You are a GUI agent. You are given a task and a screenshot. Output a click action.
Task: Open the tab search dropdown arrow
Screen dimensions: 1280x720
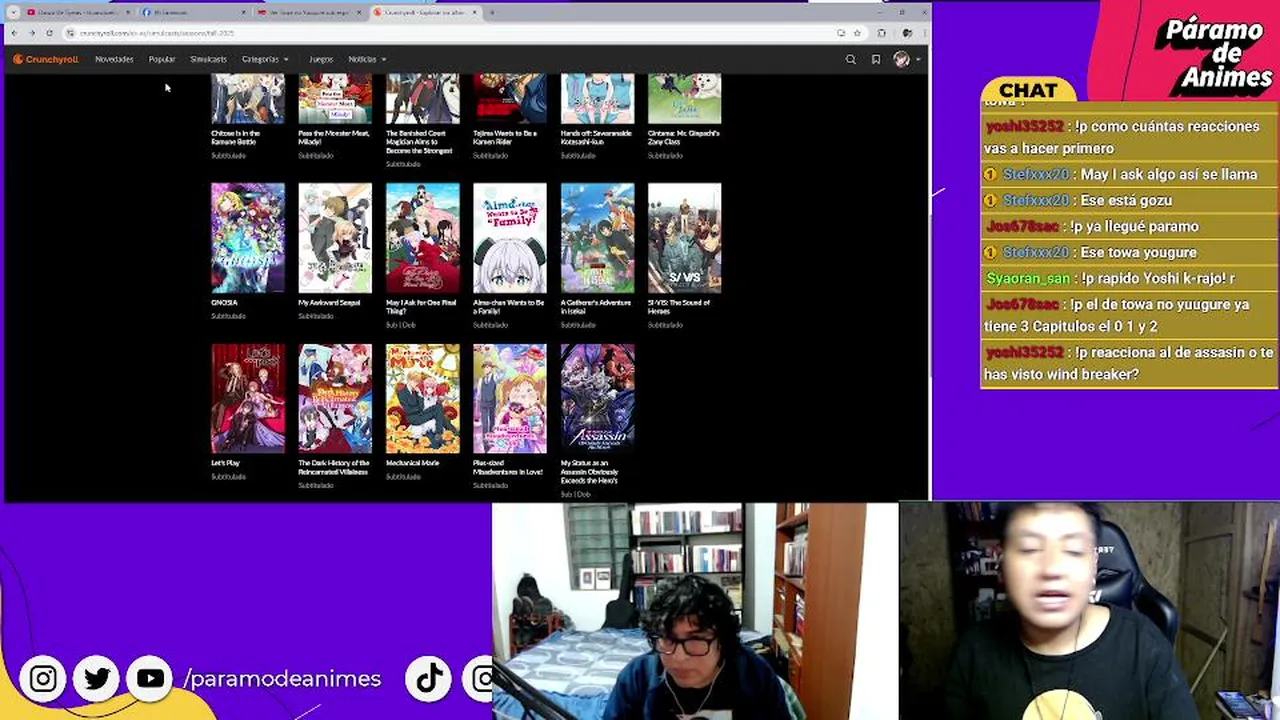tap(12, 12)
